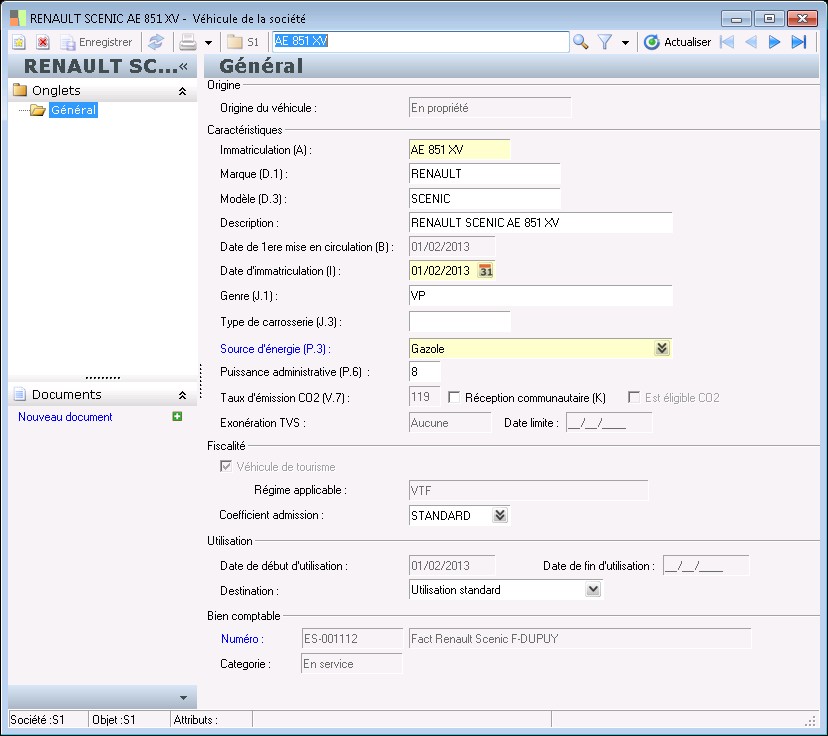Click the Puissance administrative field
The height and width of the screenshot is (736, 828).
(424, 372)
